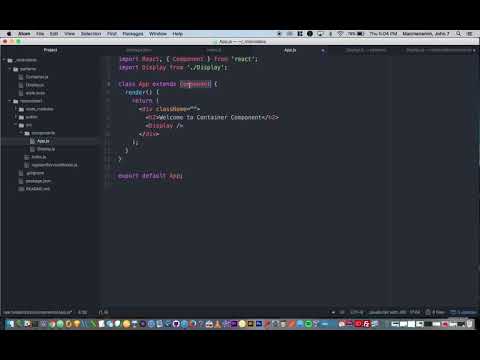The image size is (480, 360).
Task: Open the .gitignore file
Action: (x=35, y=173)
